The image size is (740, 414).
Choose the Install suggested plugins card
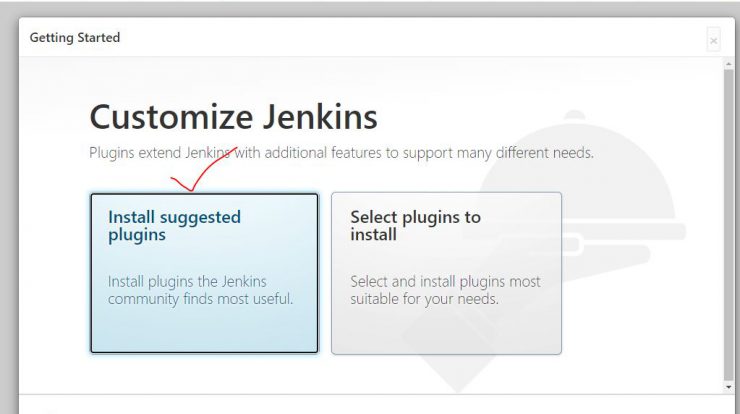[x=204, y=273]
